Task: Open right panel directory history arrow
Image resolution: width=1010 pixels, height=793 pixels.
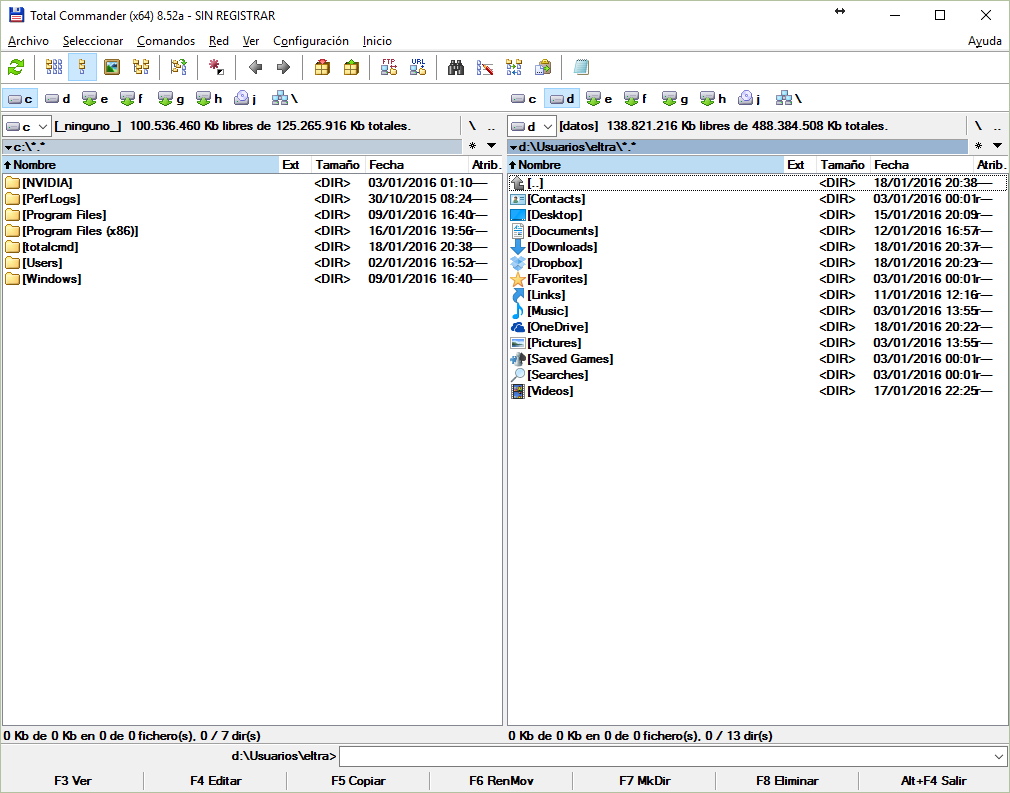Action: (997, 146)
